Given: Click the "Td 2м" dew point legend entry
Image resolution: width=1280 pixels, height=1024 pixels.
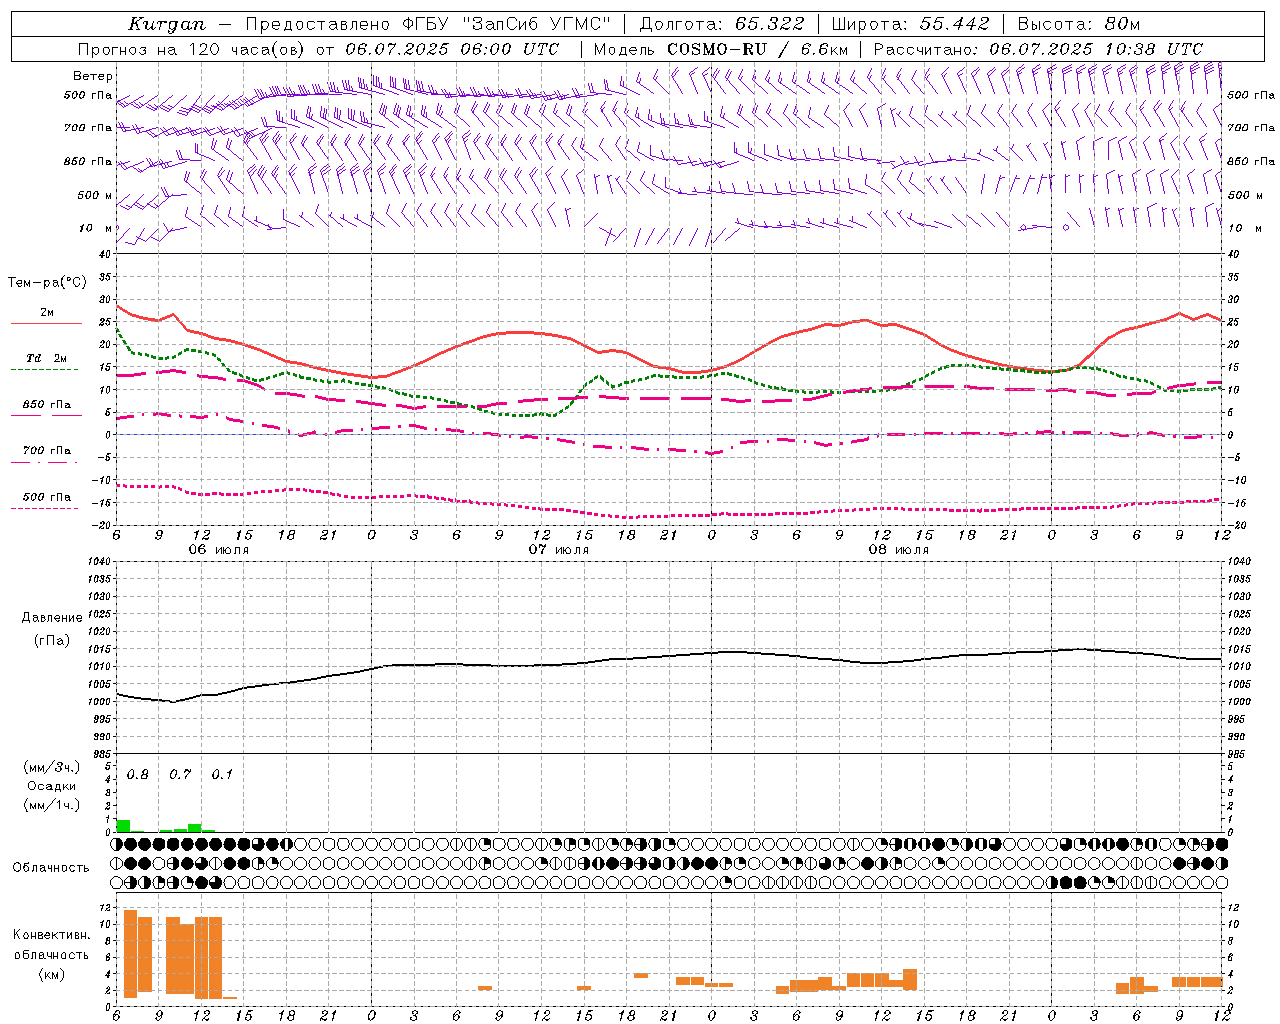Looking at the screenshot, I should point(47,358).
